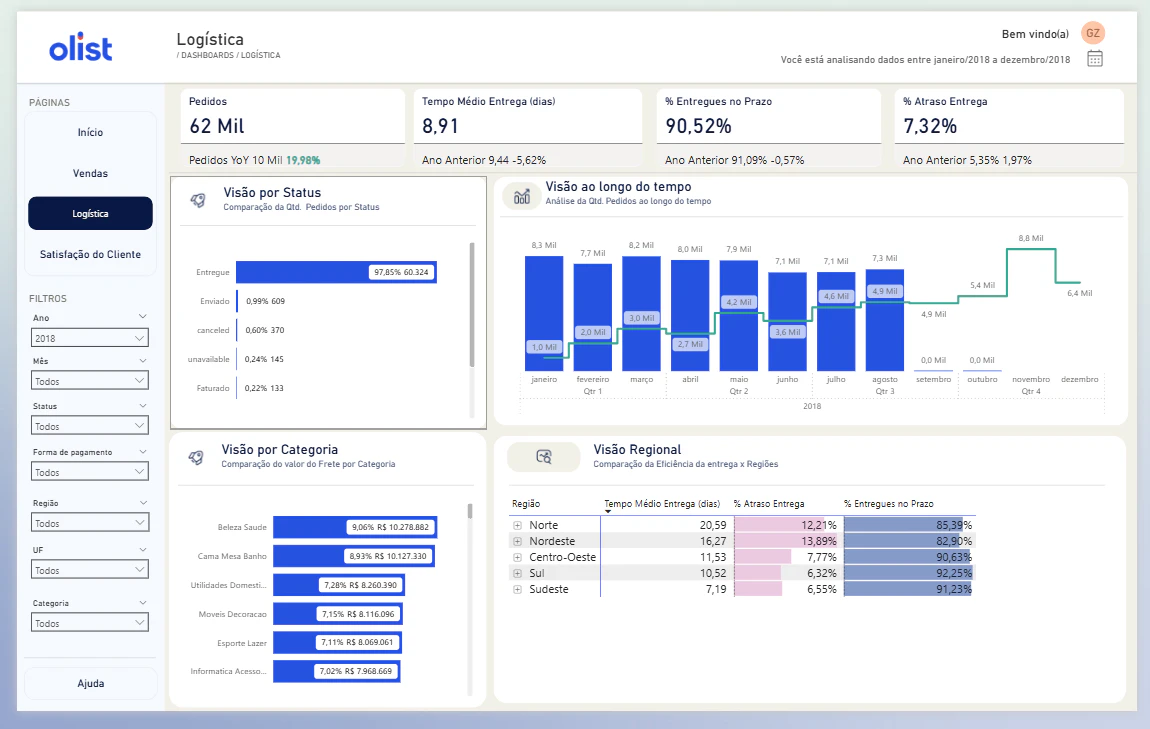
Task: Open the Forma de pagamento dropdown
Action: pos(89,472)
